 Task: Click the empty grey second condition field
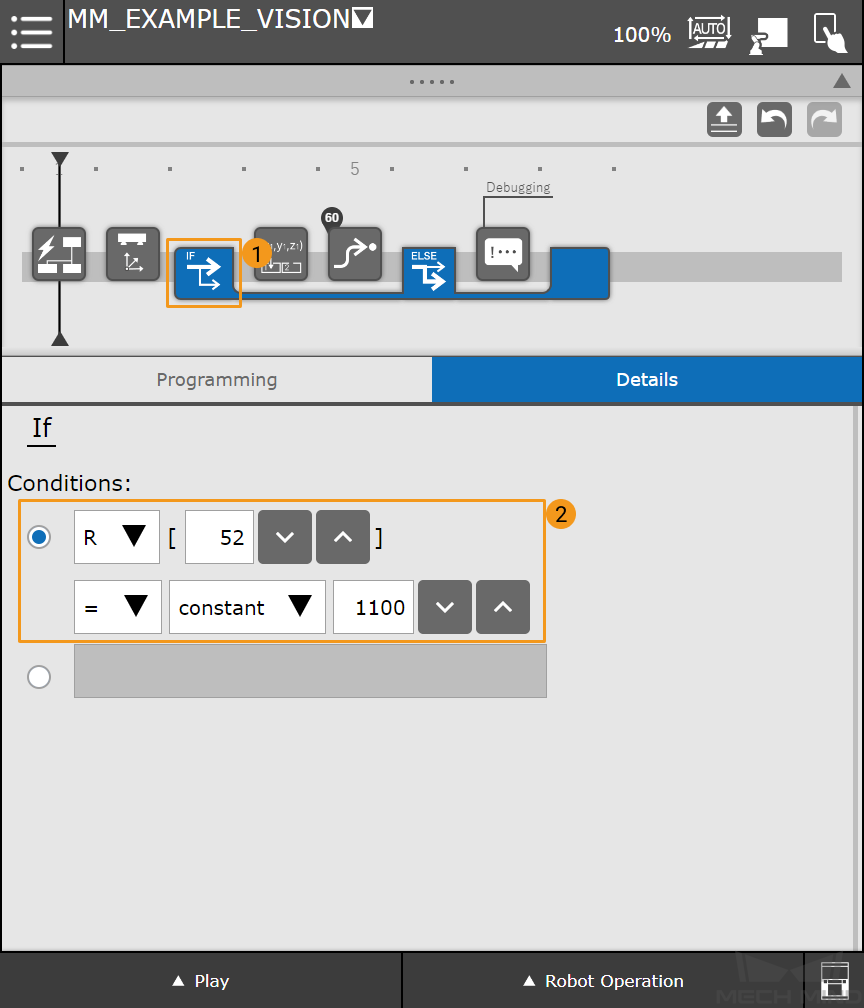click(310, 671)
